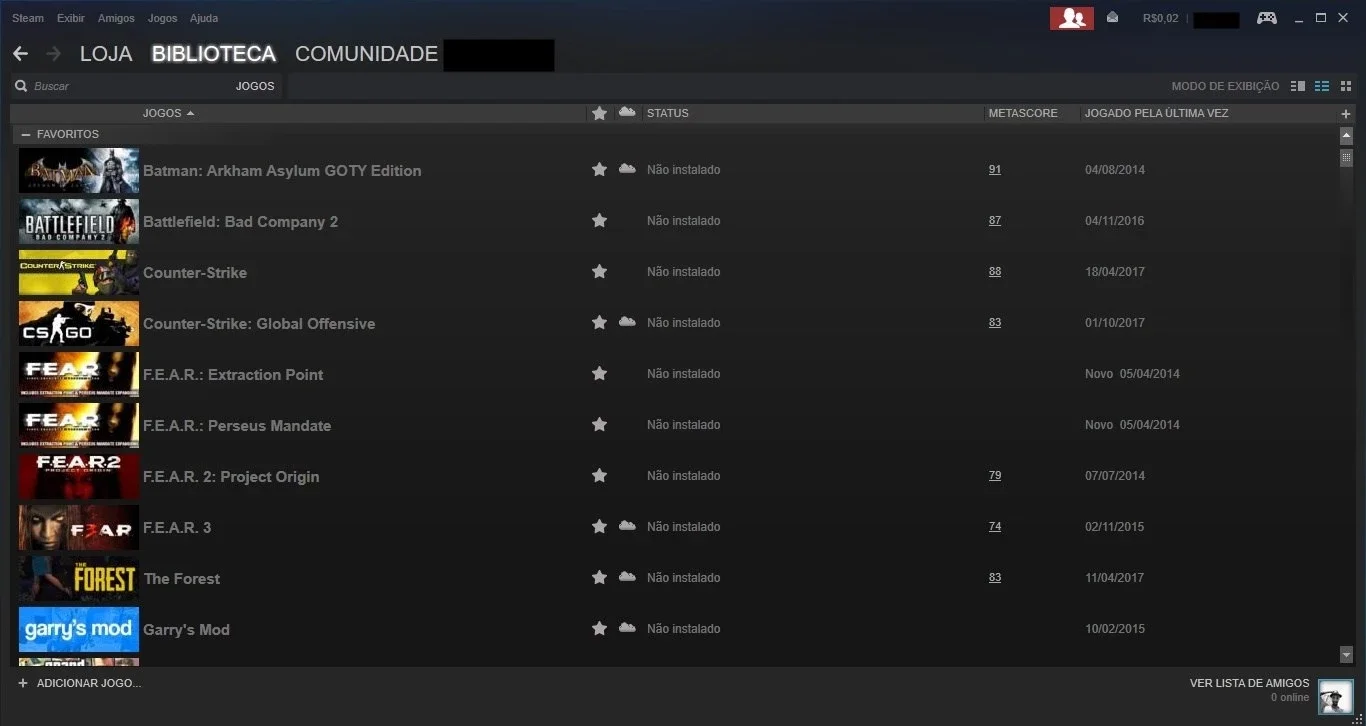Go to the COMUNIDADE tab
Image resolution: width=1366 pixels, height=726 pixels.
click(x=366, y=54)
